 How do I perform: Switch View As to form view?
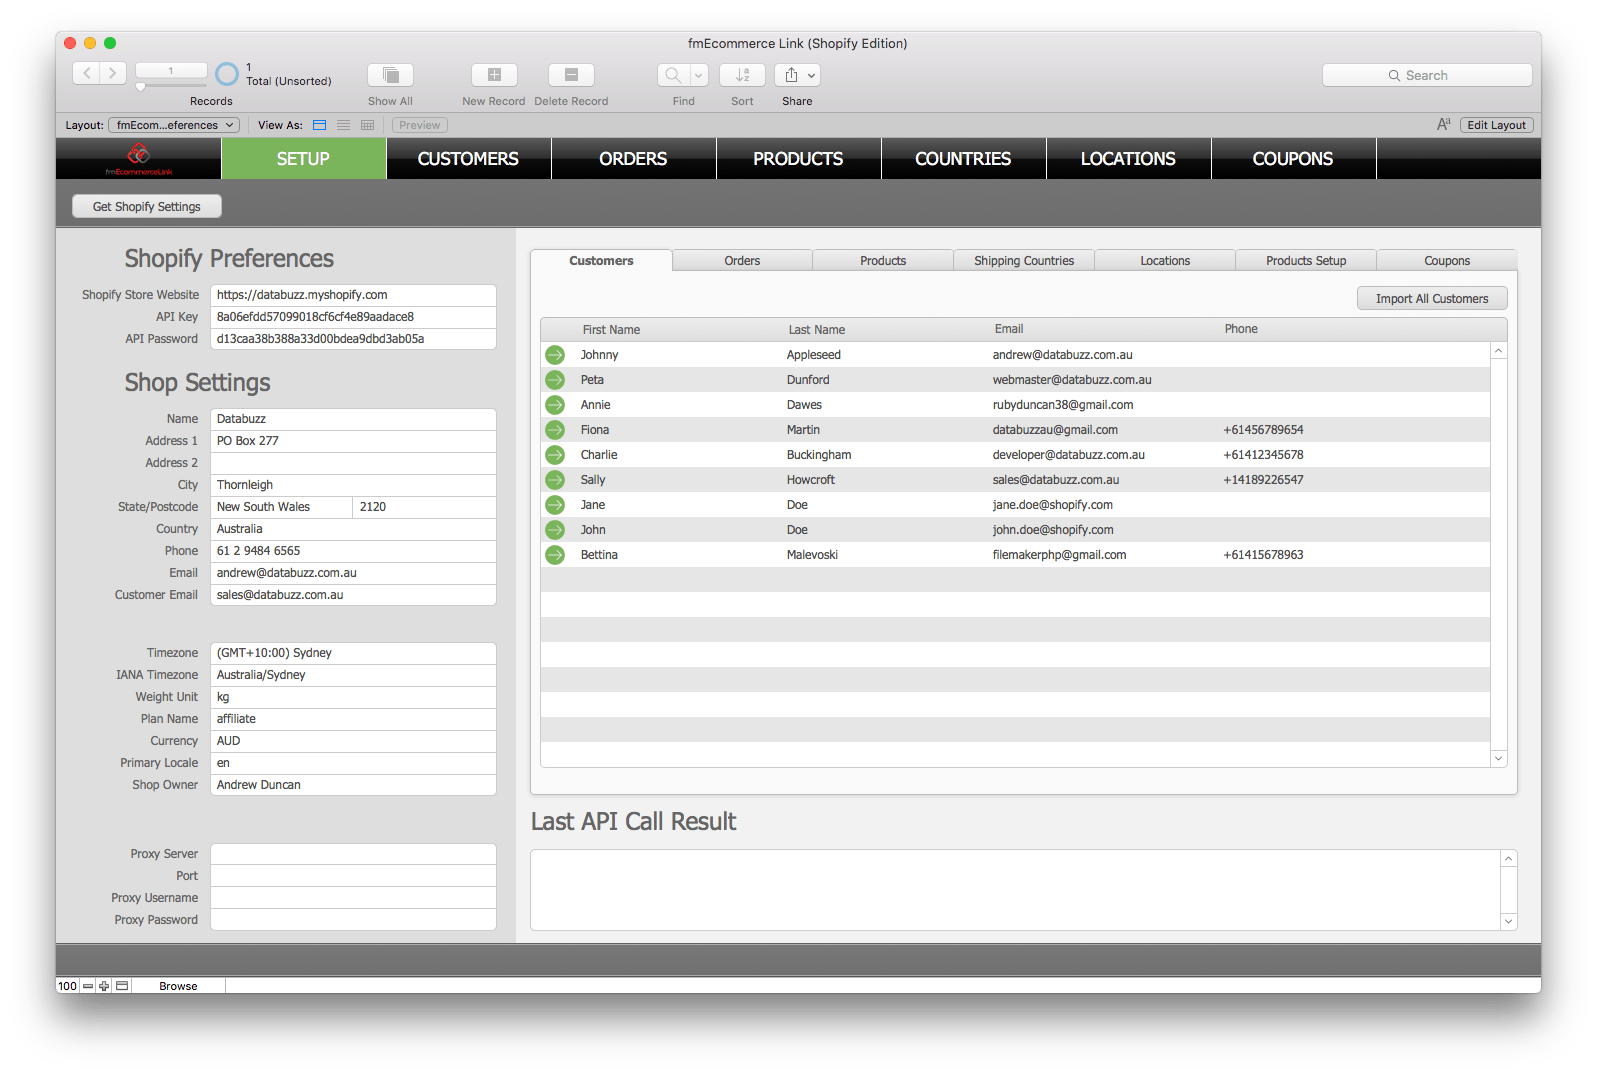point(320,125)
